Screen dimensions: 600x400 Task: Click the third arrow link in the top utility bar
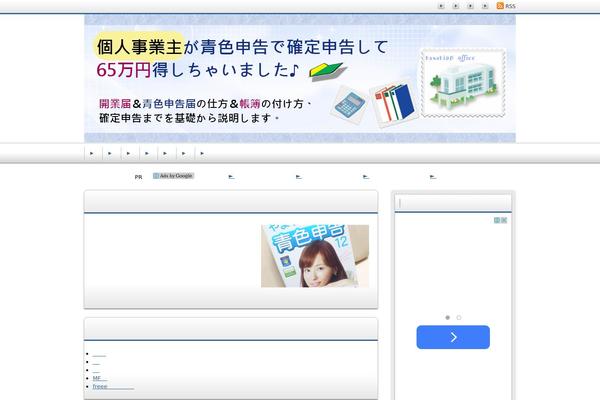[470, 6]
